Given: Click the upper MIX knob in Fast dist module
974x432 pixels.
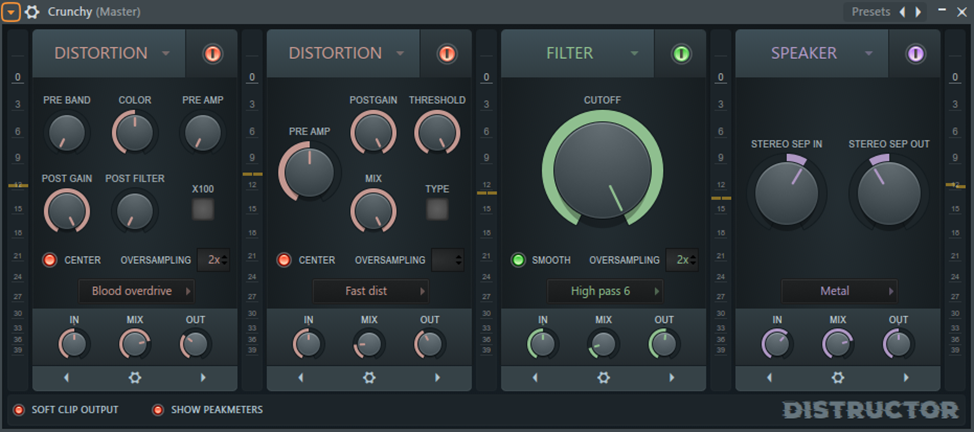Looking at the screenshot, I should (373, 211).
